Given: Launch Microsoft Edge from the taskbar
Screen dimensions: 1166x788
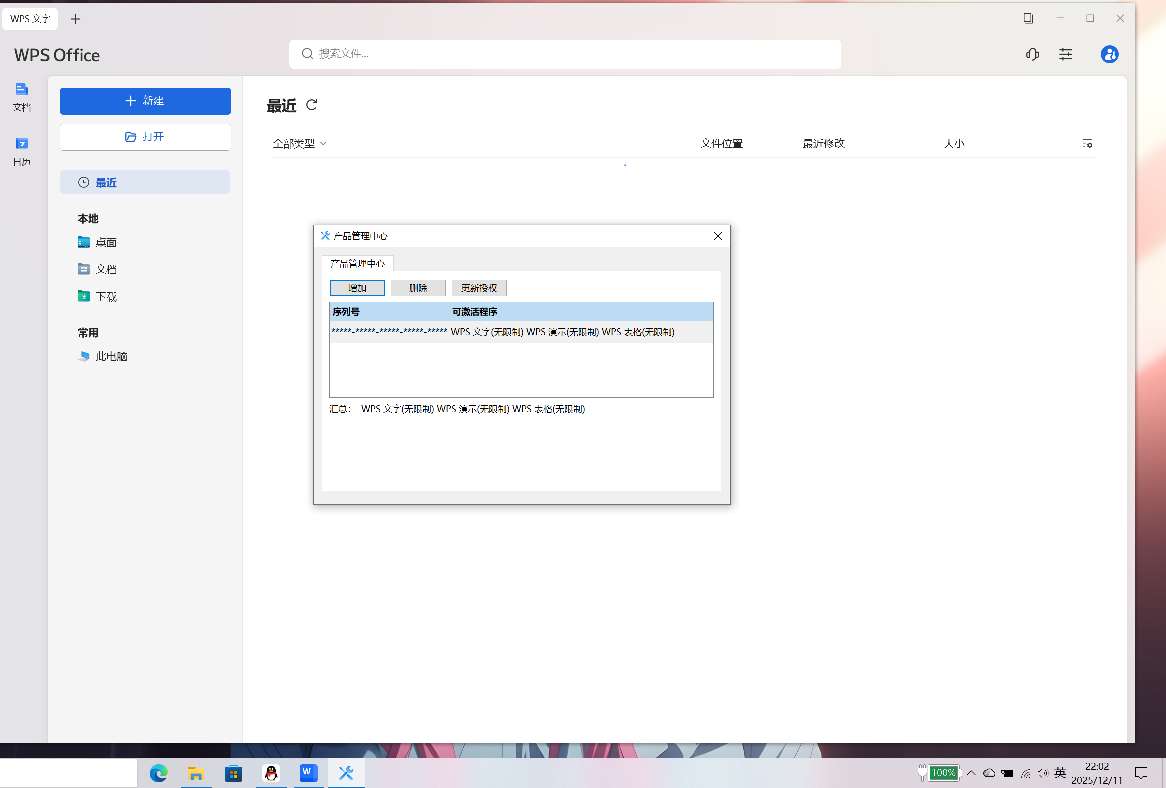Looking at the screenshot, I should pyautogui.click(x=158, y=773).
